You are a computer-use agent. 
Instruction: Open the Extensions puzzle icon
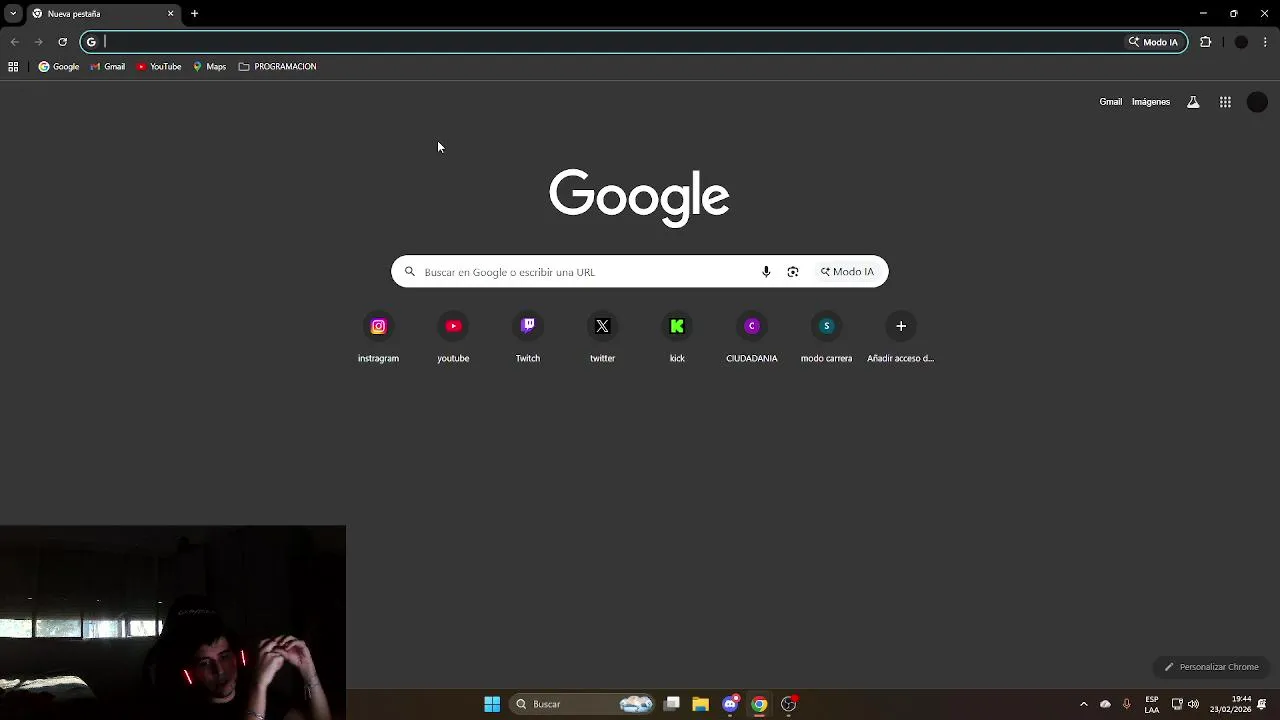pos(1205,42)
